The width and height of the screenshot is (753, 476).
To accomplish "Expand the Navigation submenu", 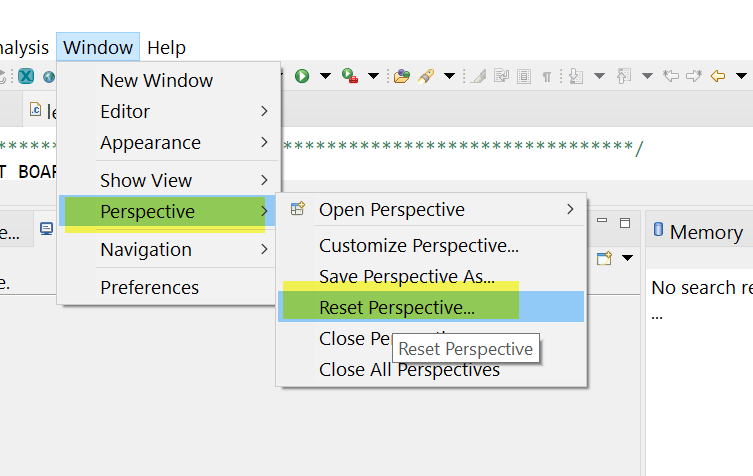I will pos(168,249).
